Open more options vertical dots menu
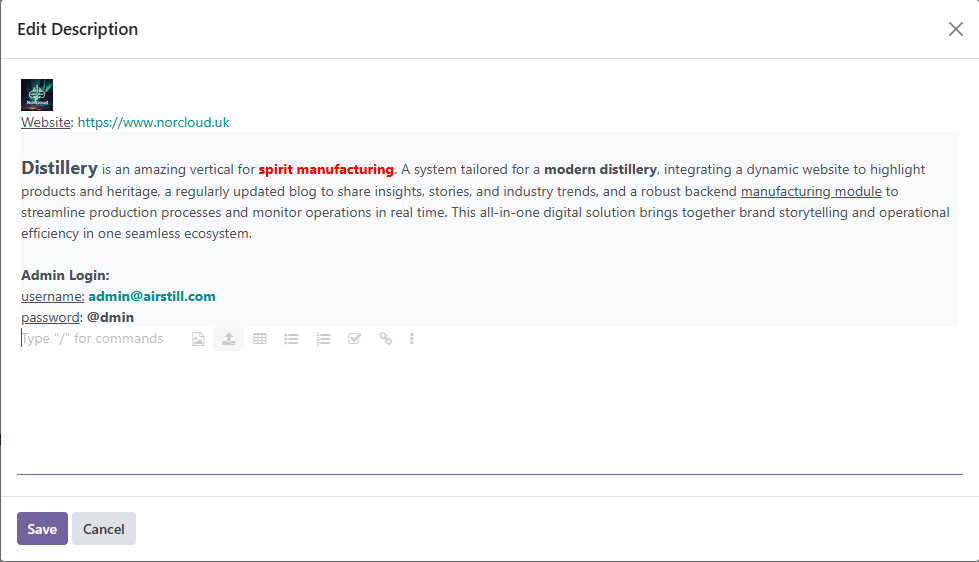Image resolution: width=979 pixels, height=562 pixels. click(x=411, y=339)
